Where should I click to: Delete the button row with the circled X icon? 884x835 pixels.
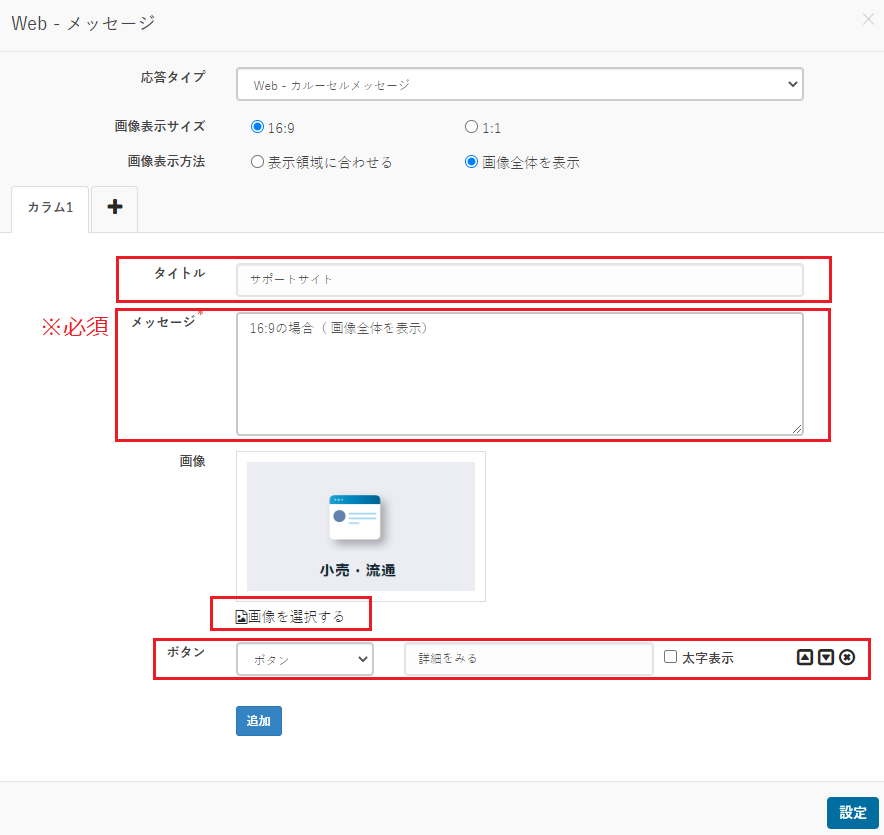(847, 657)
